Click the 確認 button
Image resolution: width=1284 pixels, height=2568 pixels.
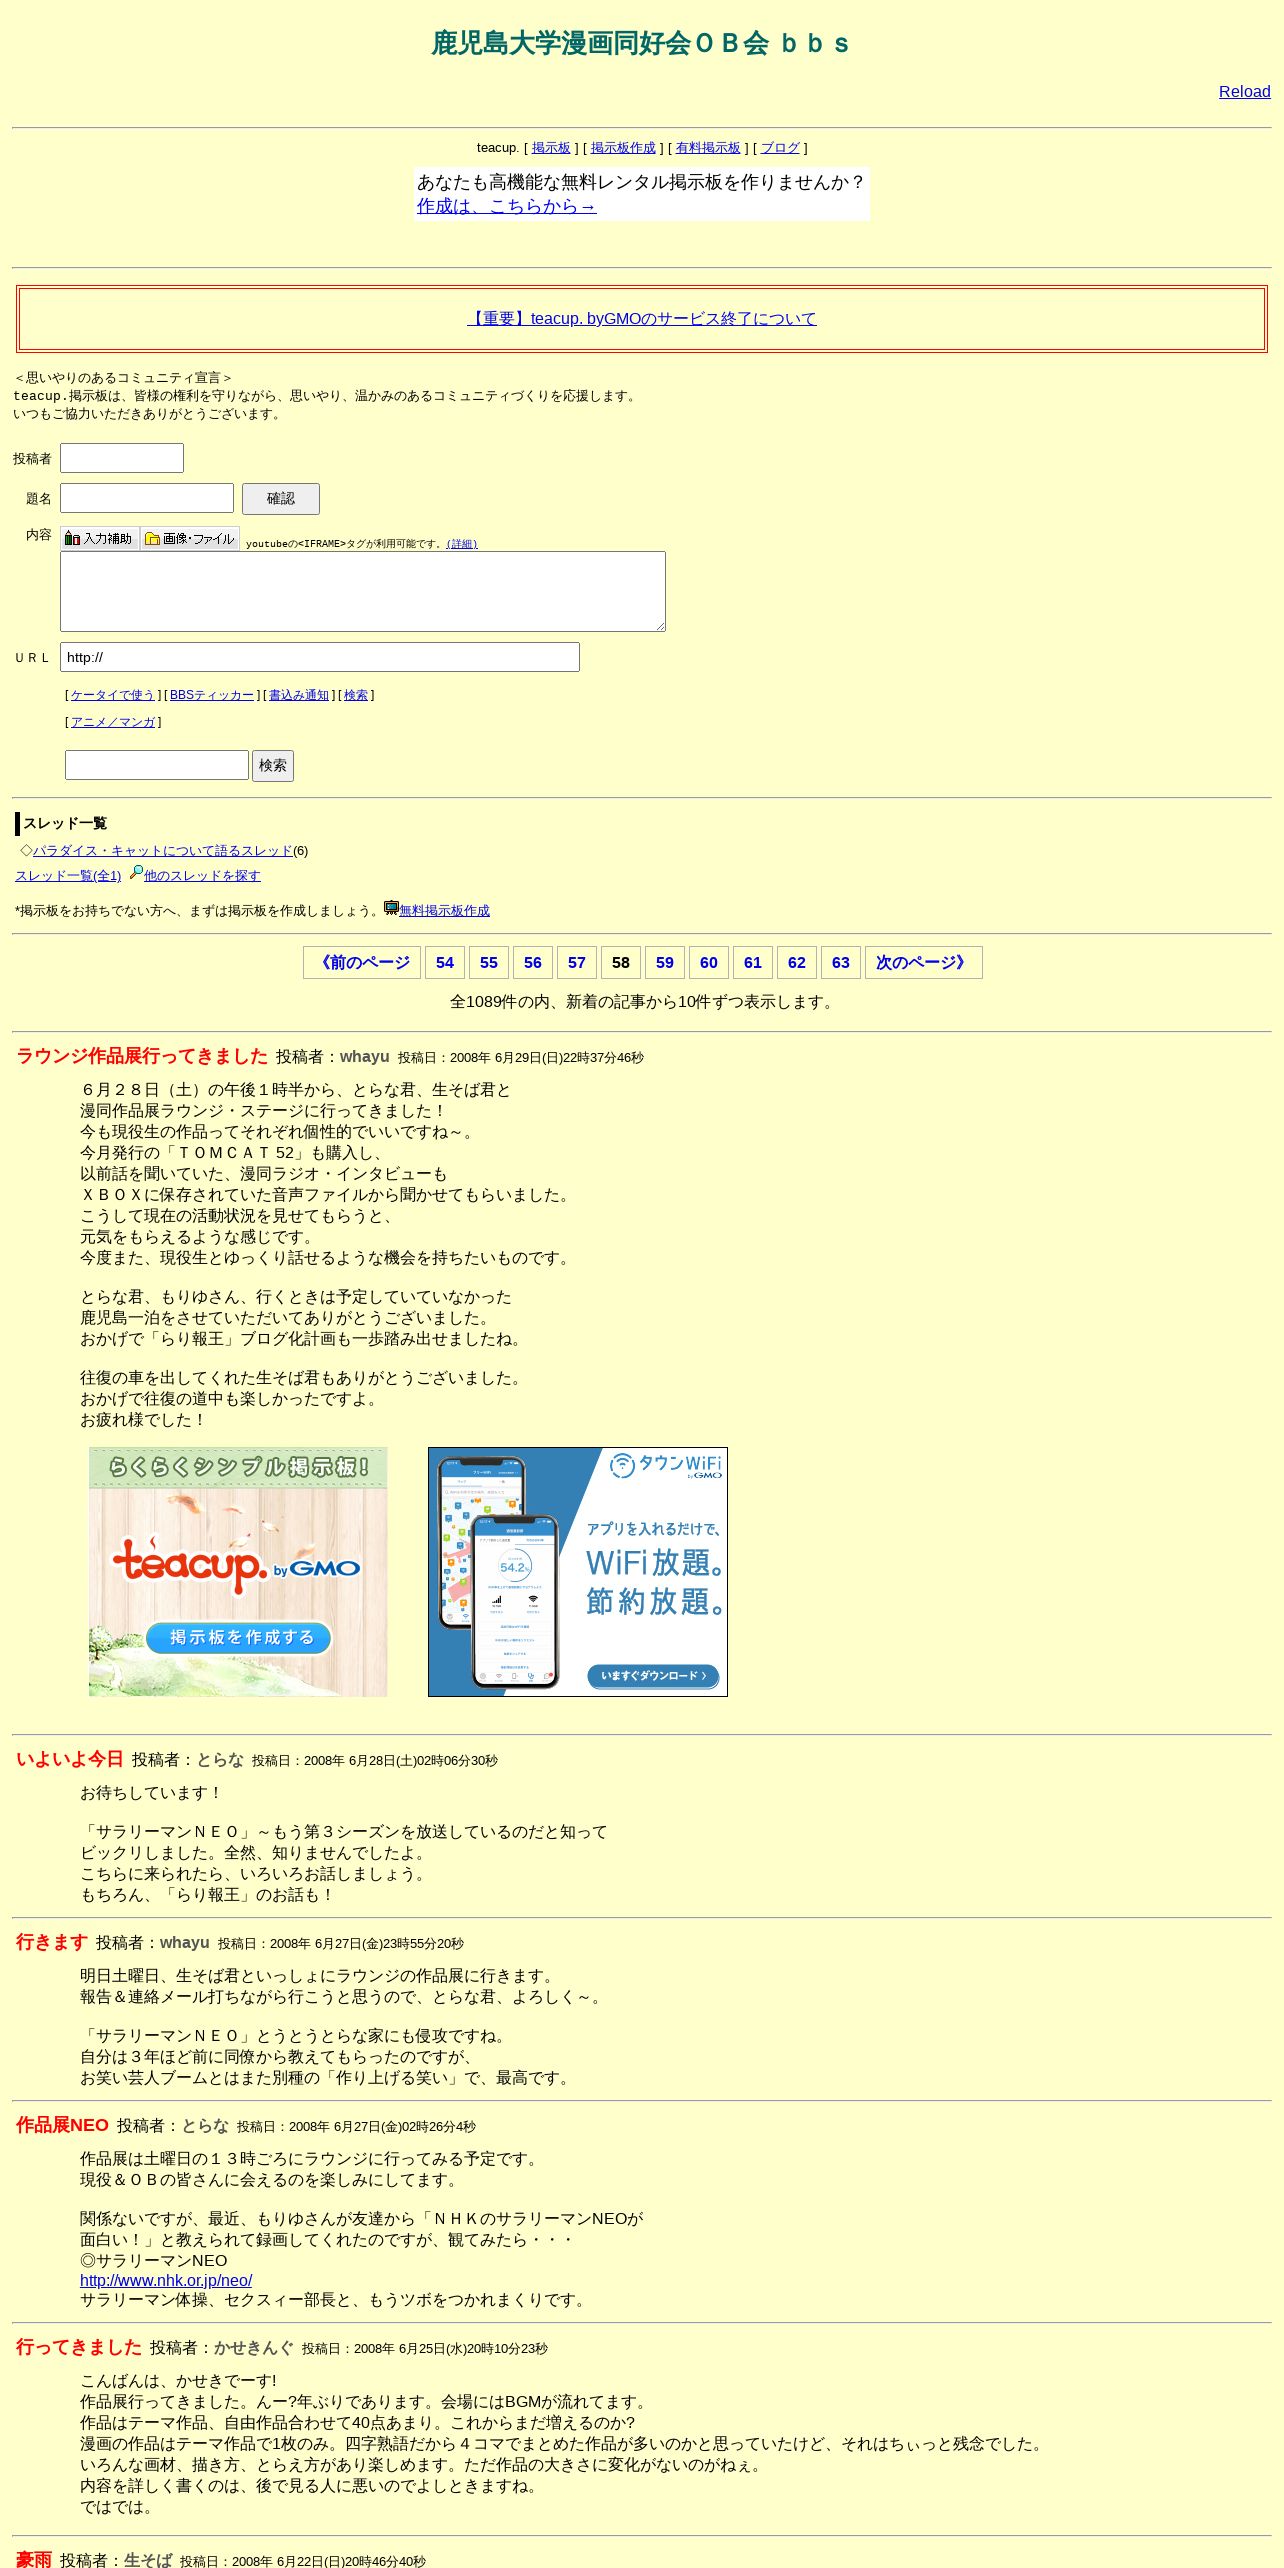point(281,499)
